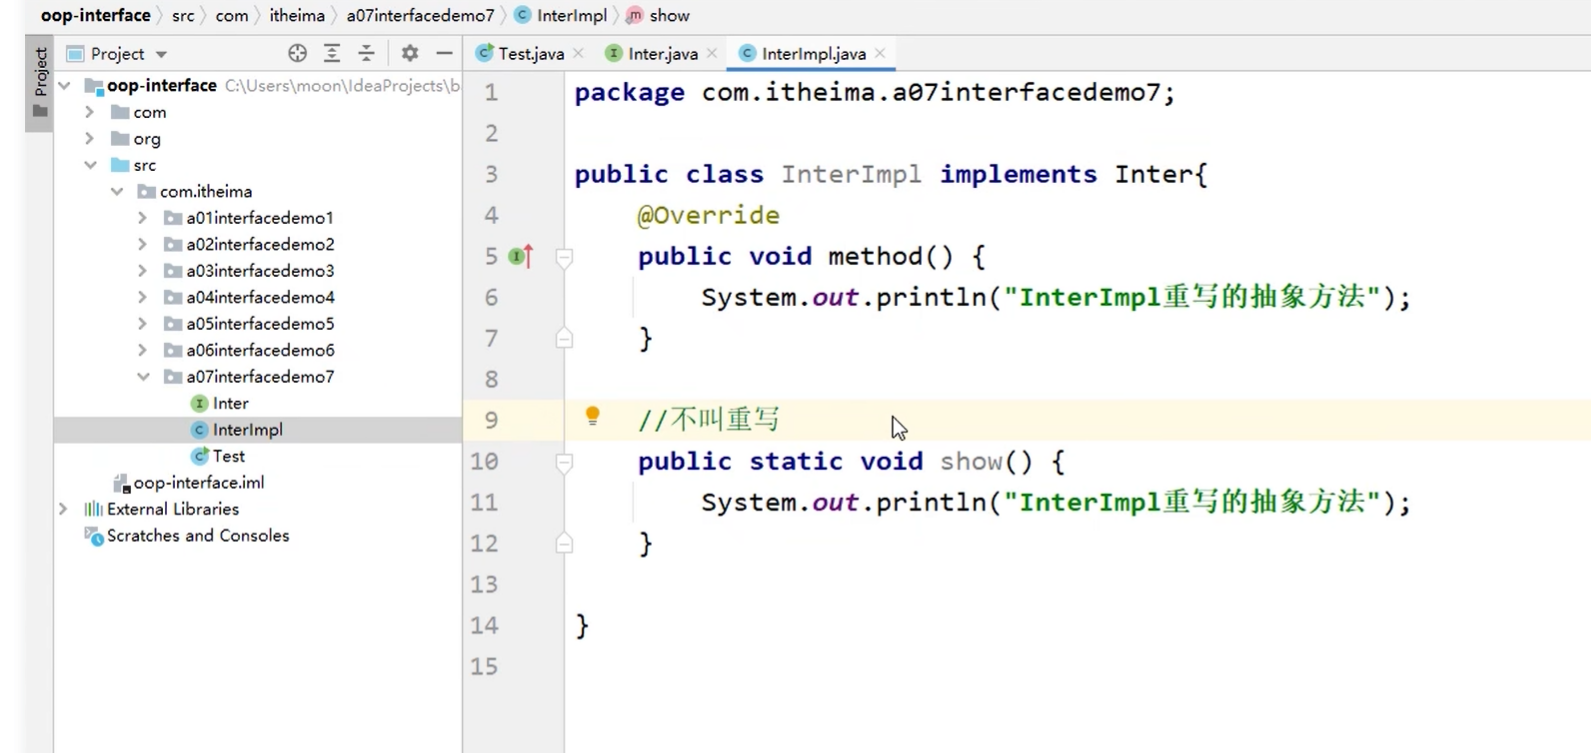The image size is (1591, 753).
Task: Click src in the breadcrumb bar
Action: click(x=183, y=16)
